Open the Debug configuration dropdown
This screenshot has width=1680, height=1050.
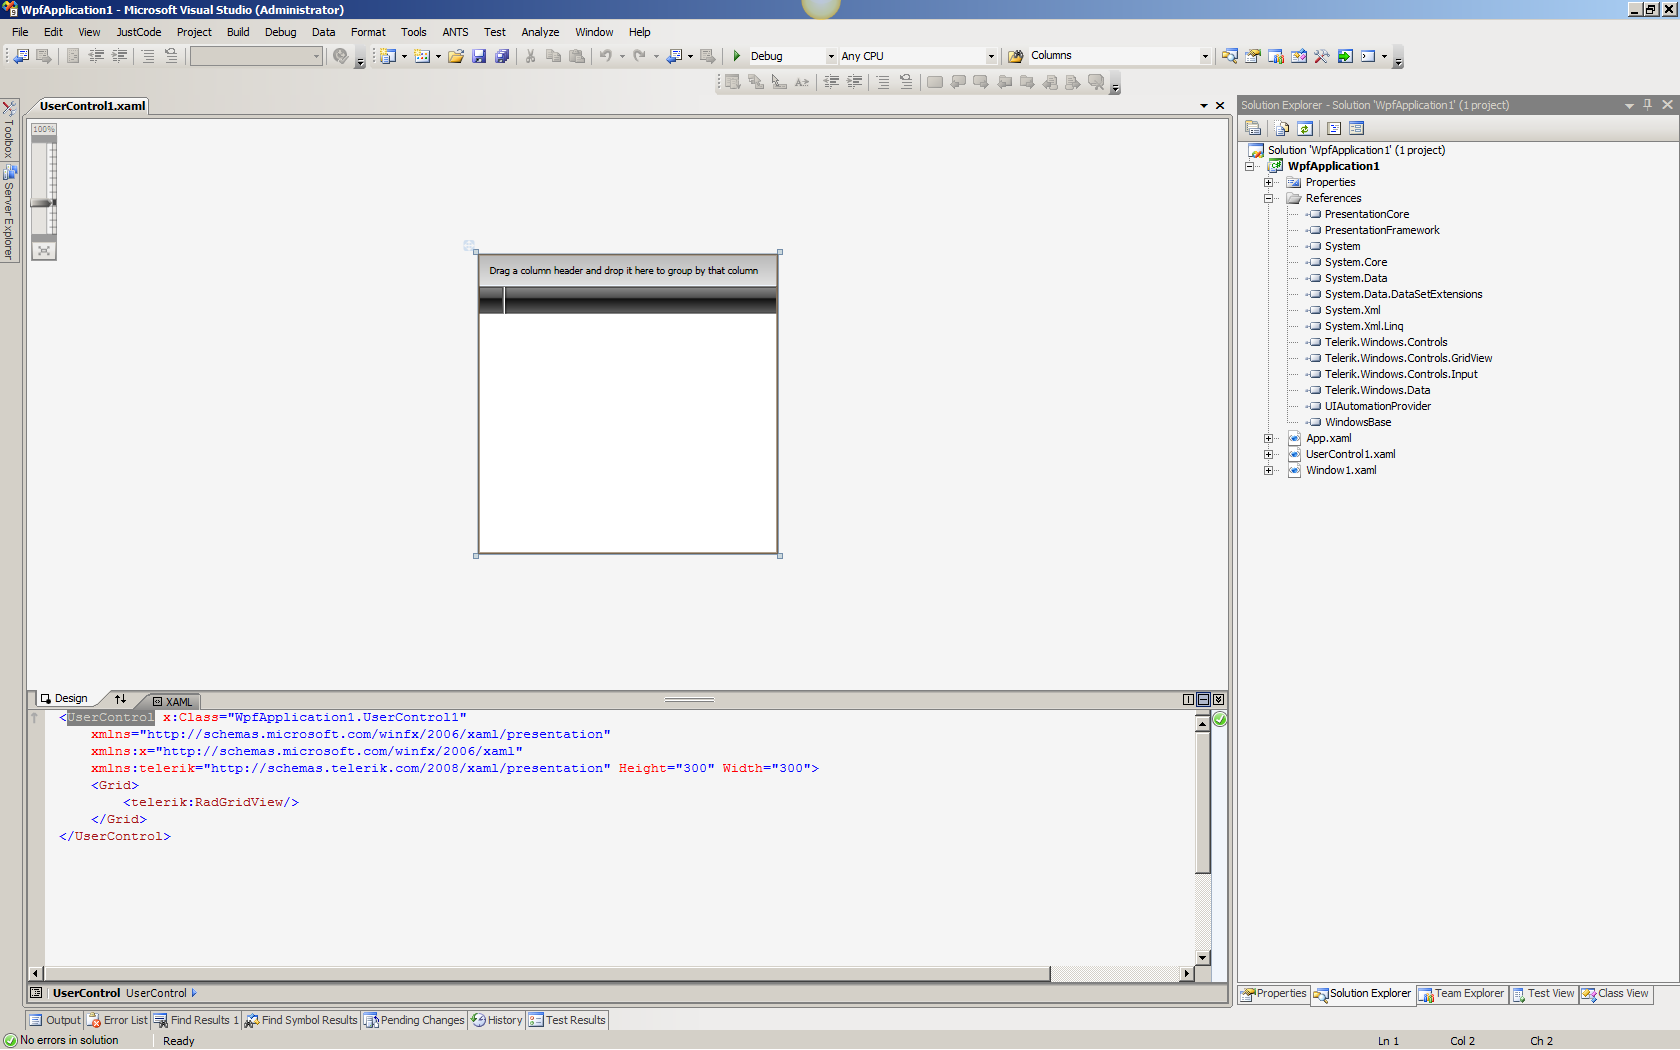[x=831, y=56]
